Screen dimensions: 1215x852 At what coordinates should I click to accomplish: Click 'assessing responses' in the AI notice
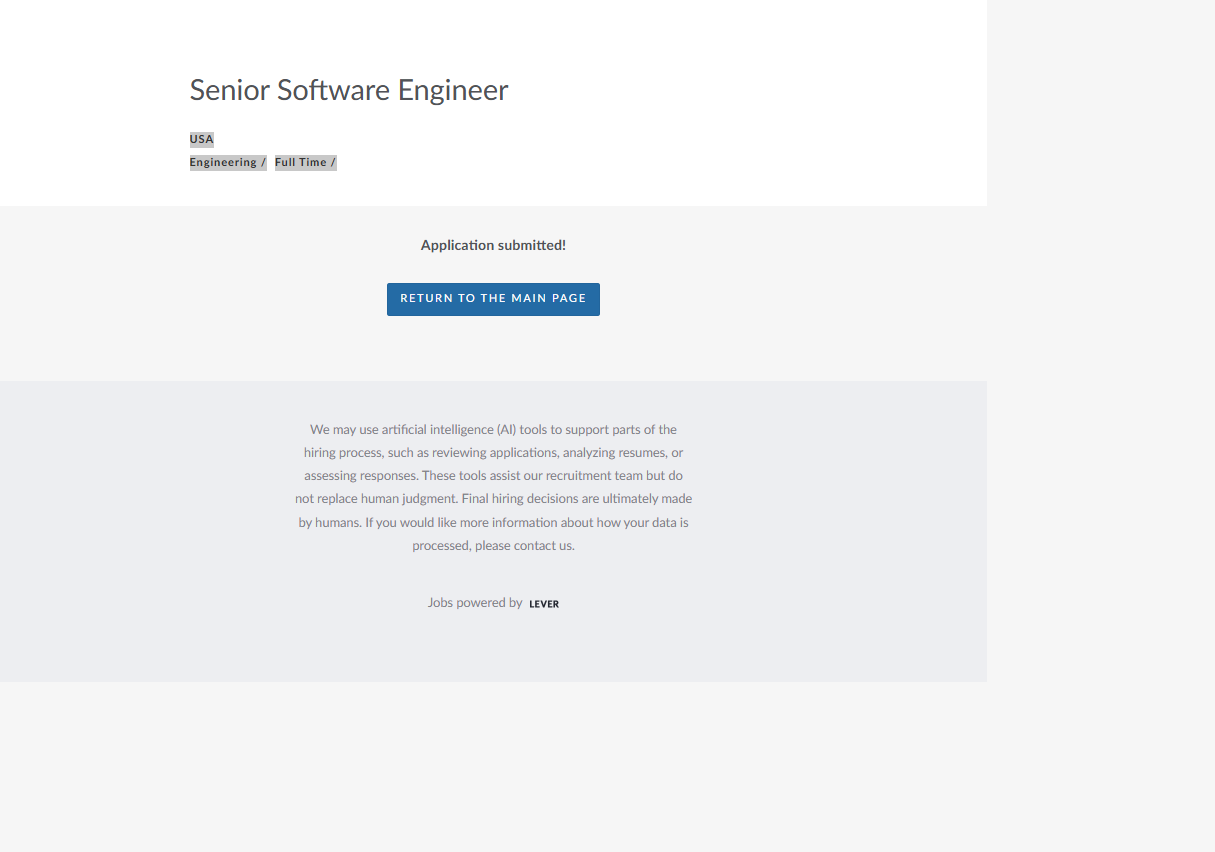360,476
